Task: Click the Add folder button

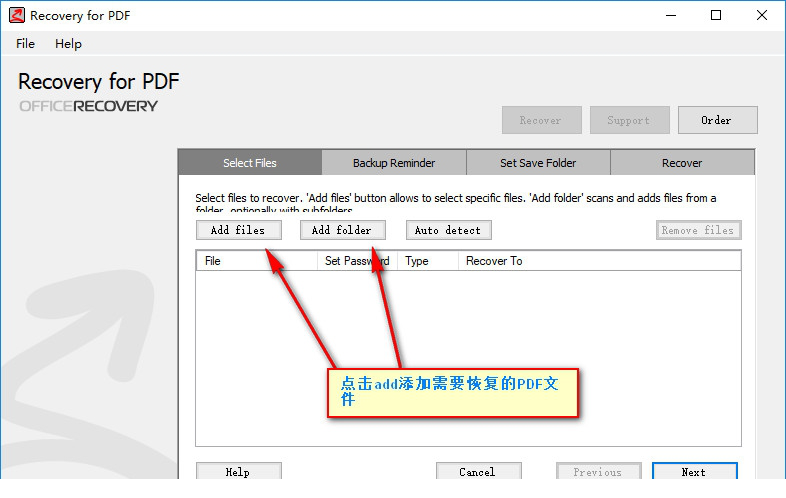Action: point(343,230)
